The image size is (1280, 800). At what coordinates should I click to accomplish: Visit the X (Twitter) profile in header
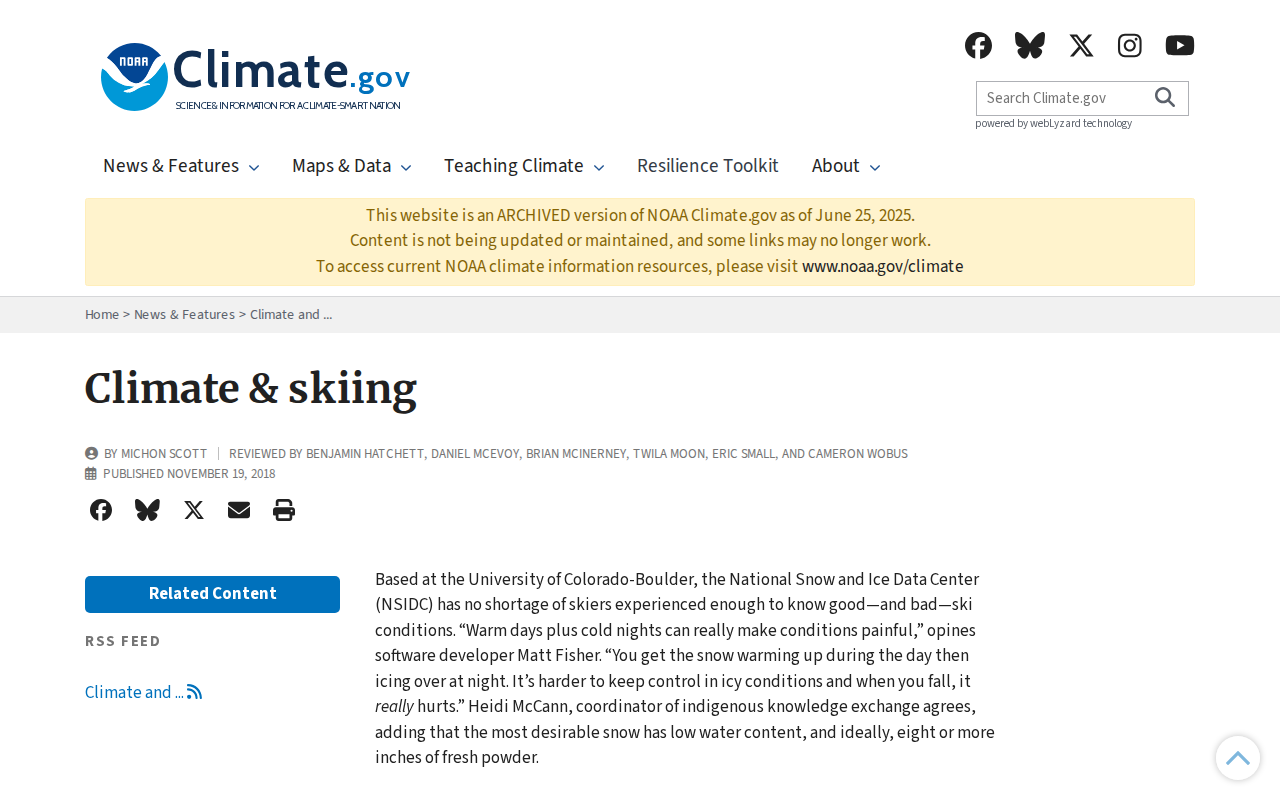coord(1081,45)
